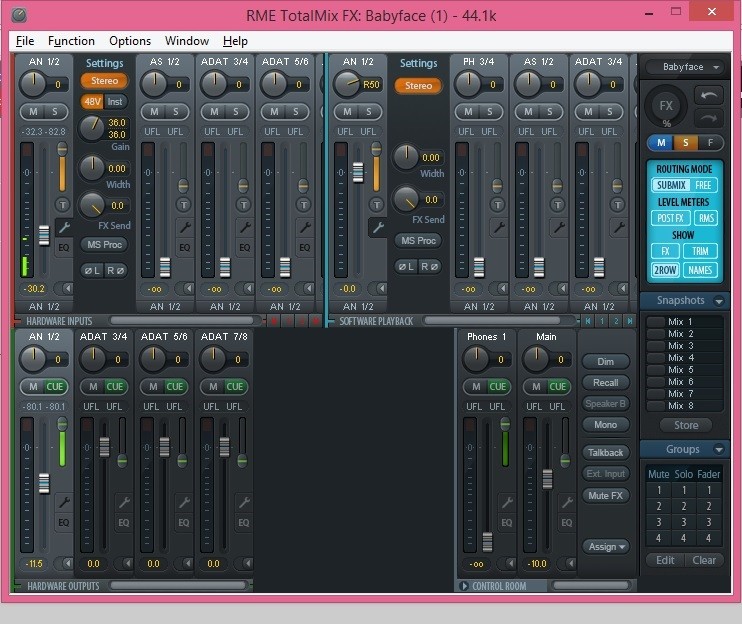
Task: Click the Mono button
Action: pyautogui.click(x=606, y=425)
